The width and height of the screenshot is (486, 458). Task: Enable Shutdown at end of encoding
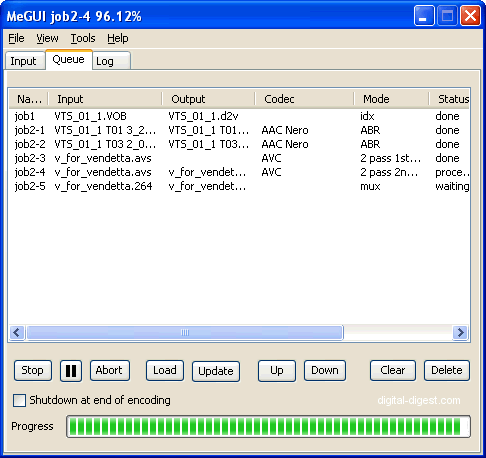coord(19,400)
